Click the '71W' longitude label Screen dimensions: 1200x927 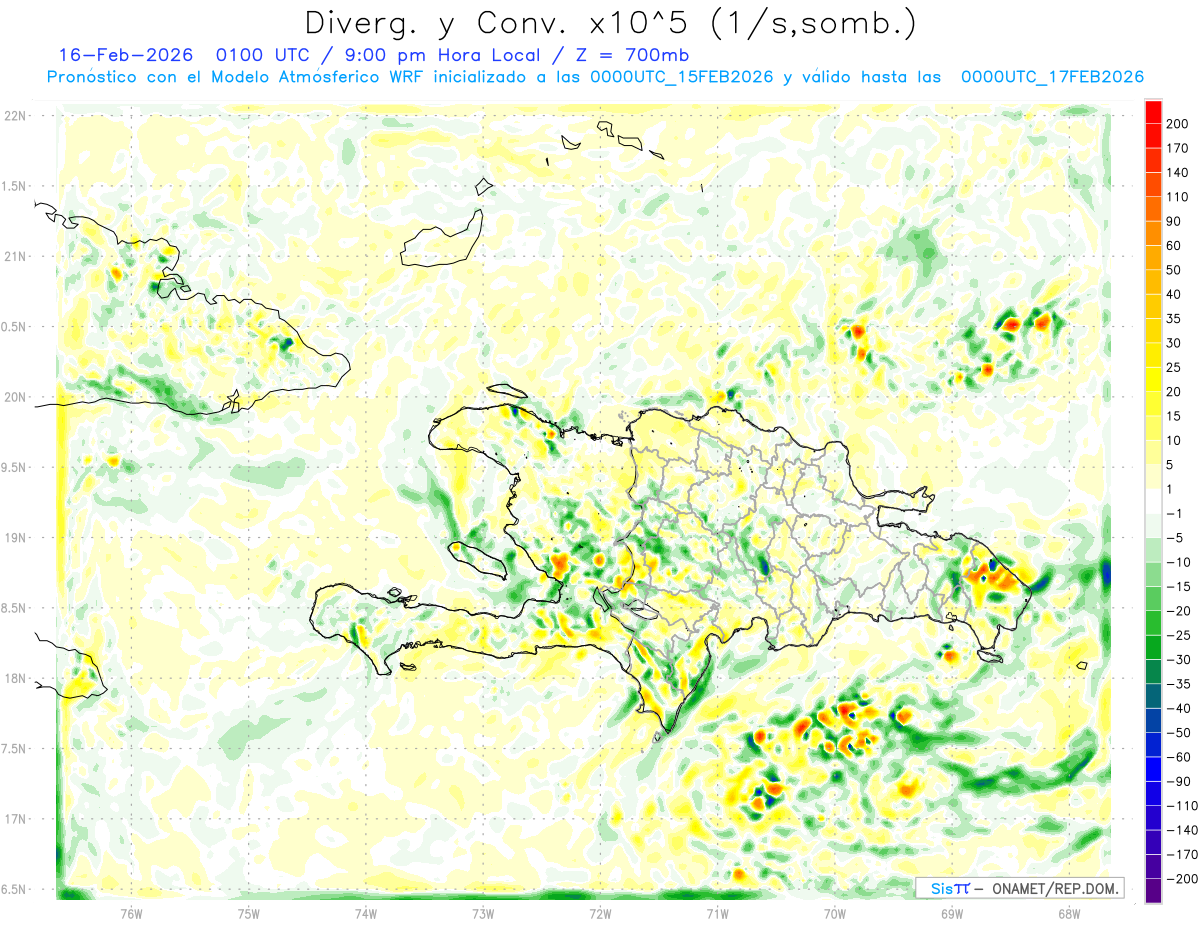coord(717,913)
